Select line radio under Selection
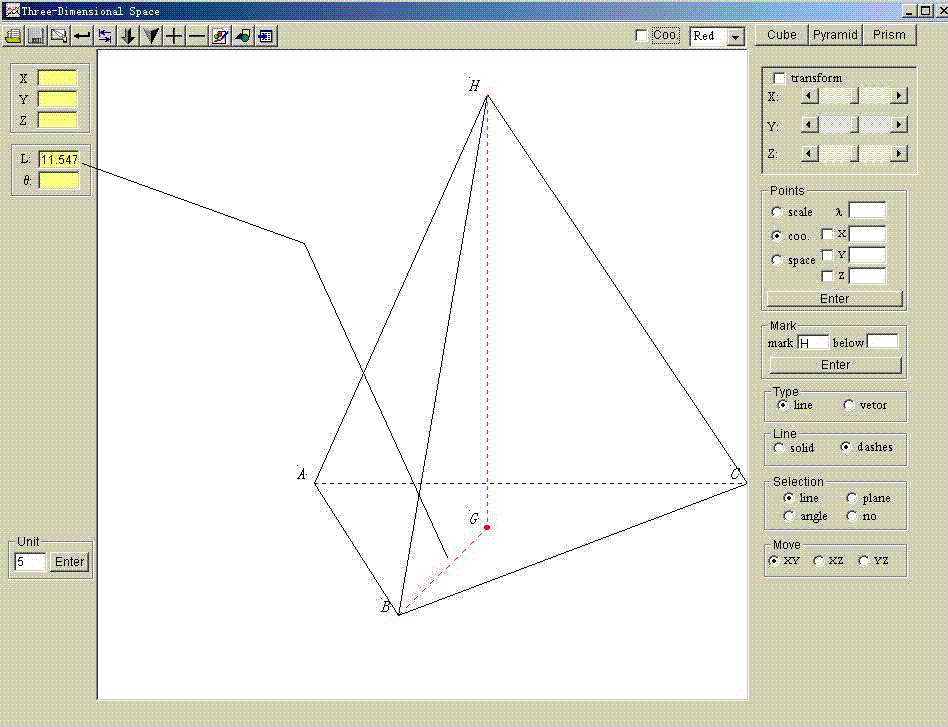 (788, 498)
